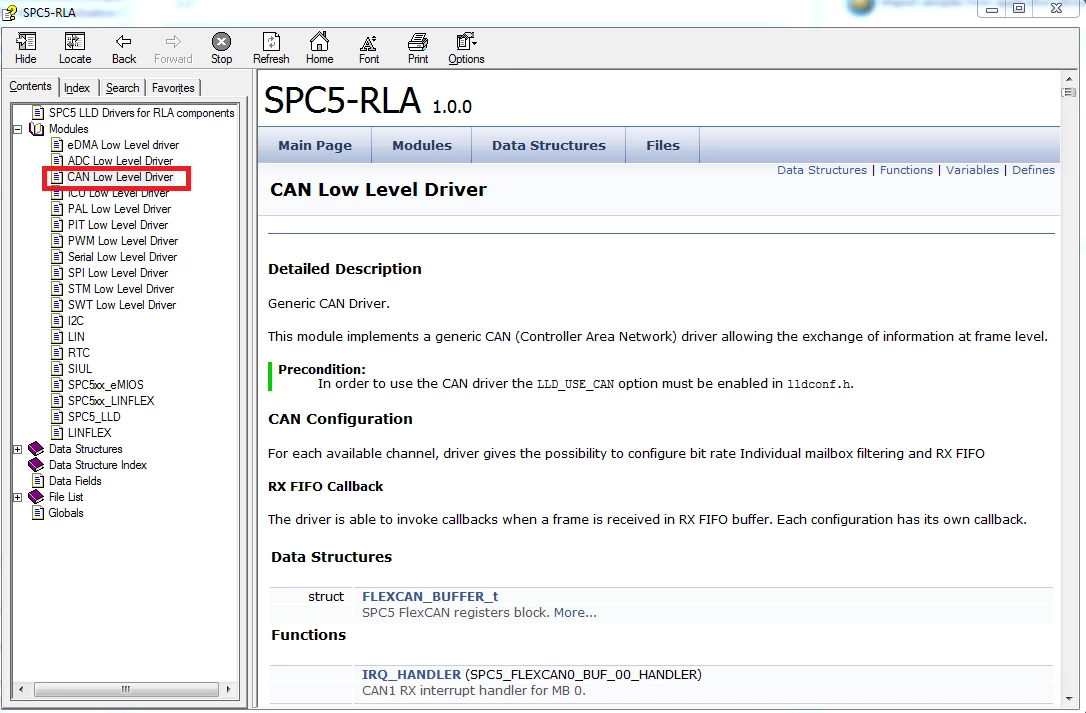Image resolution: width=1086 pixels, height=713 pixels.
Task: Click the Data Structures book icon
Action: pos(36,449)
